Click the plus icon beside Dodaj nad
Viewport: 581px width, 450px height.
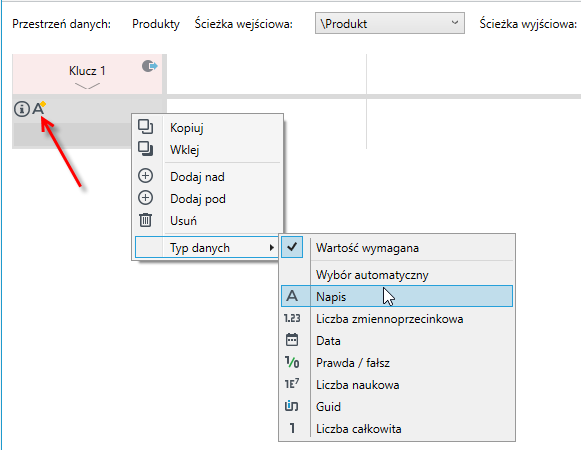146,176
